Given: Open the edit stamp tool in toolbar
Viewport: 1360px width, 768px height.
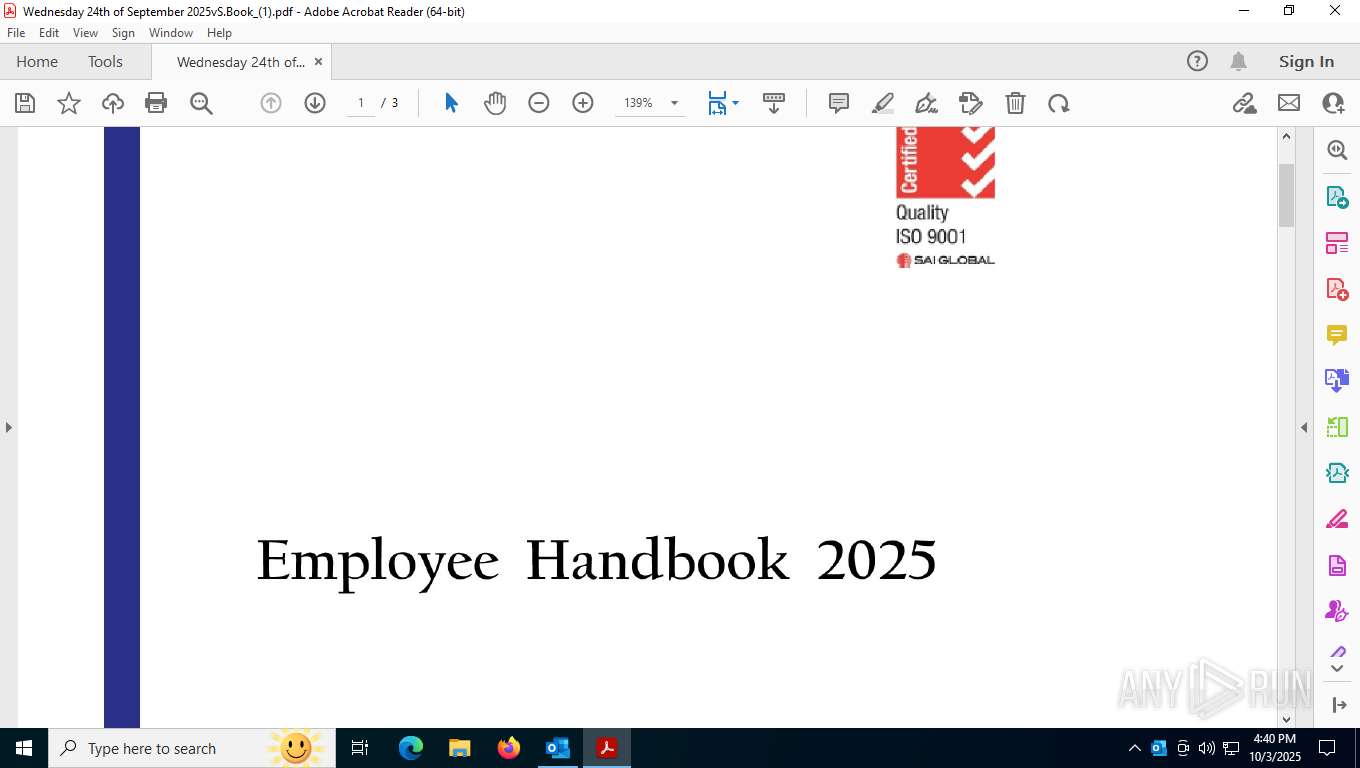Looking at the screenshot, I should coord(971,103).
